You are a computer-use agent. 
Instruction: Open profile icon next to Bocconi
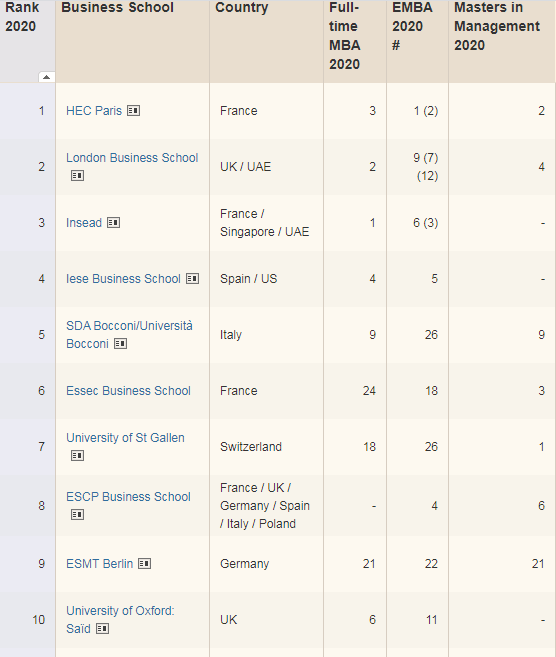click(x=120, y=344)
